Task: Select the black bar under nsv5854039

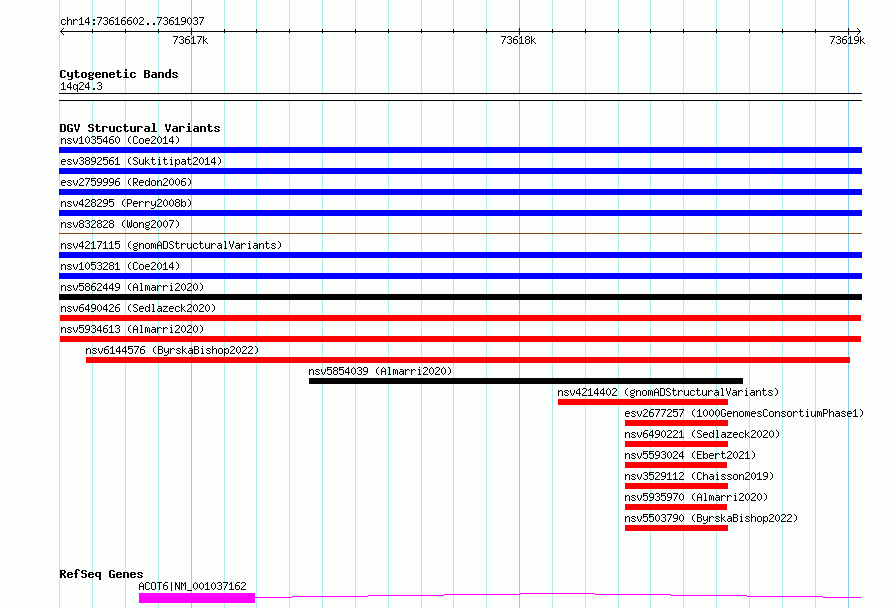Action: (526, 381)
